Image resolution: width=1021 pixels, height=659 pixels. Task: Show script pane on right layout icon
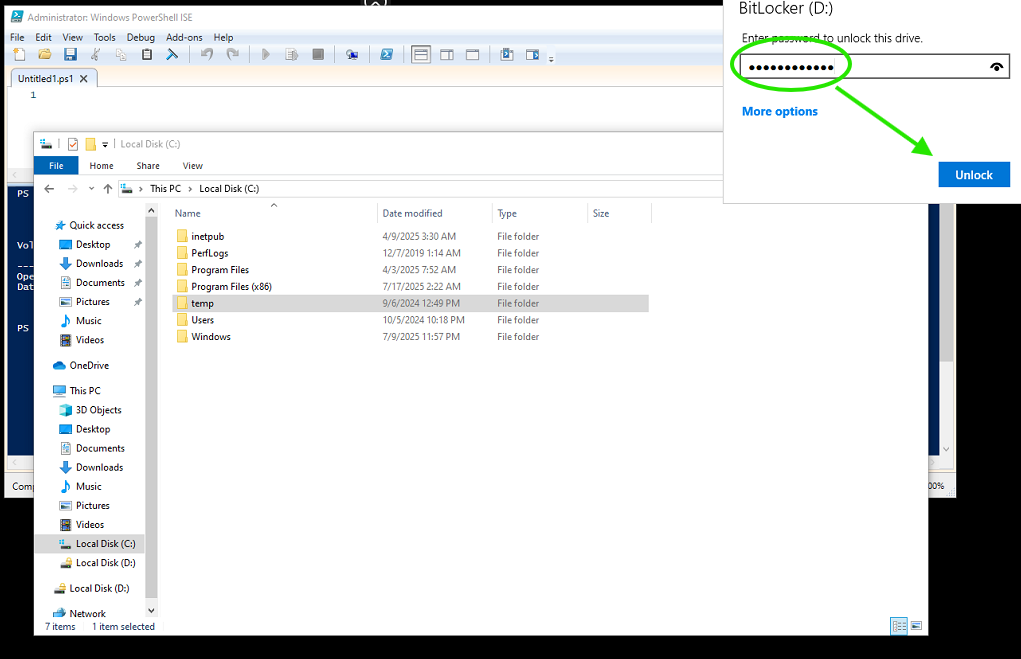pyautogui.click(x=447, y=55)
